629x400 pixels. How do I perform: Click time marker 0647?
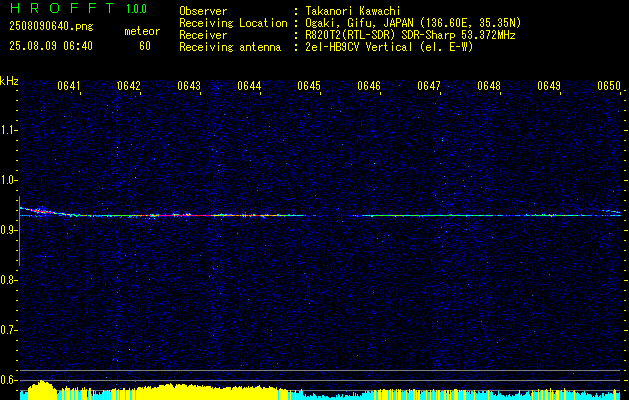tap(429, 86)
